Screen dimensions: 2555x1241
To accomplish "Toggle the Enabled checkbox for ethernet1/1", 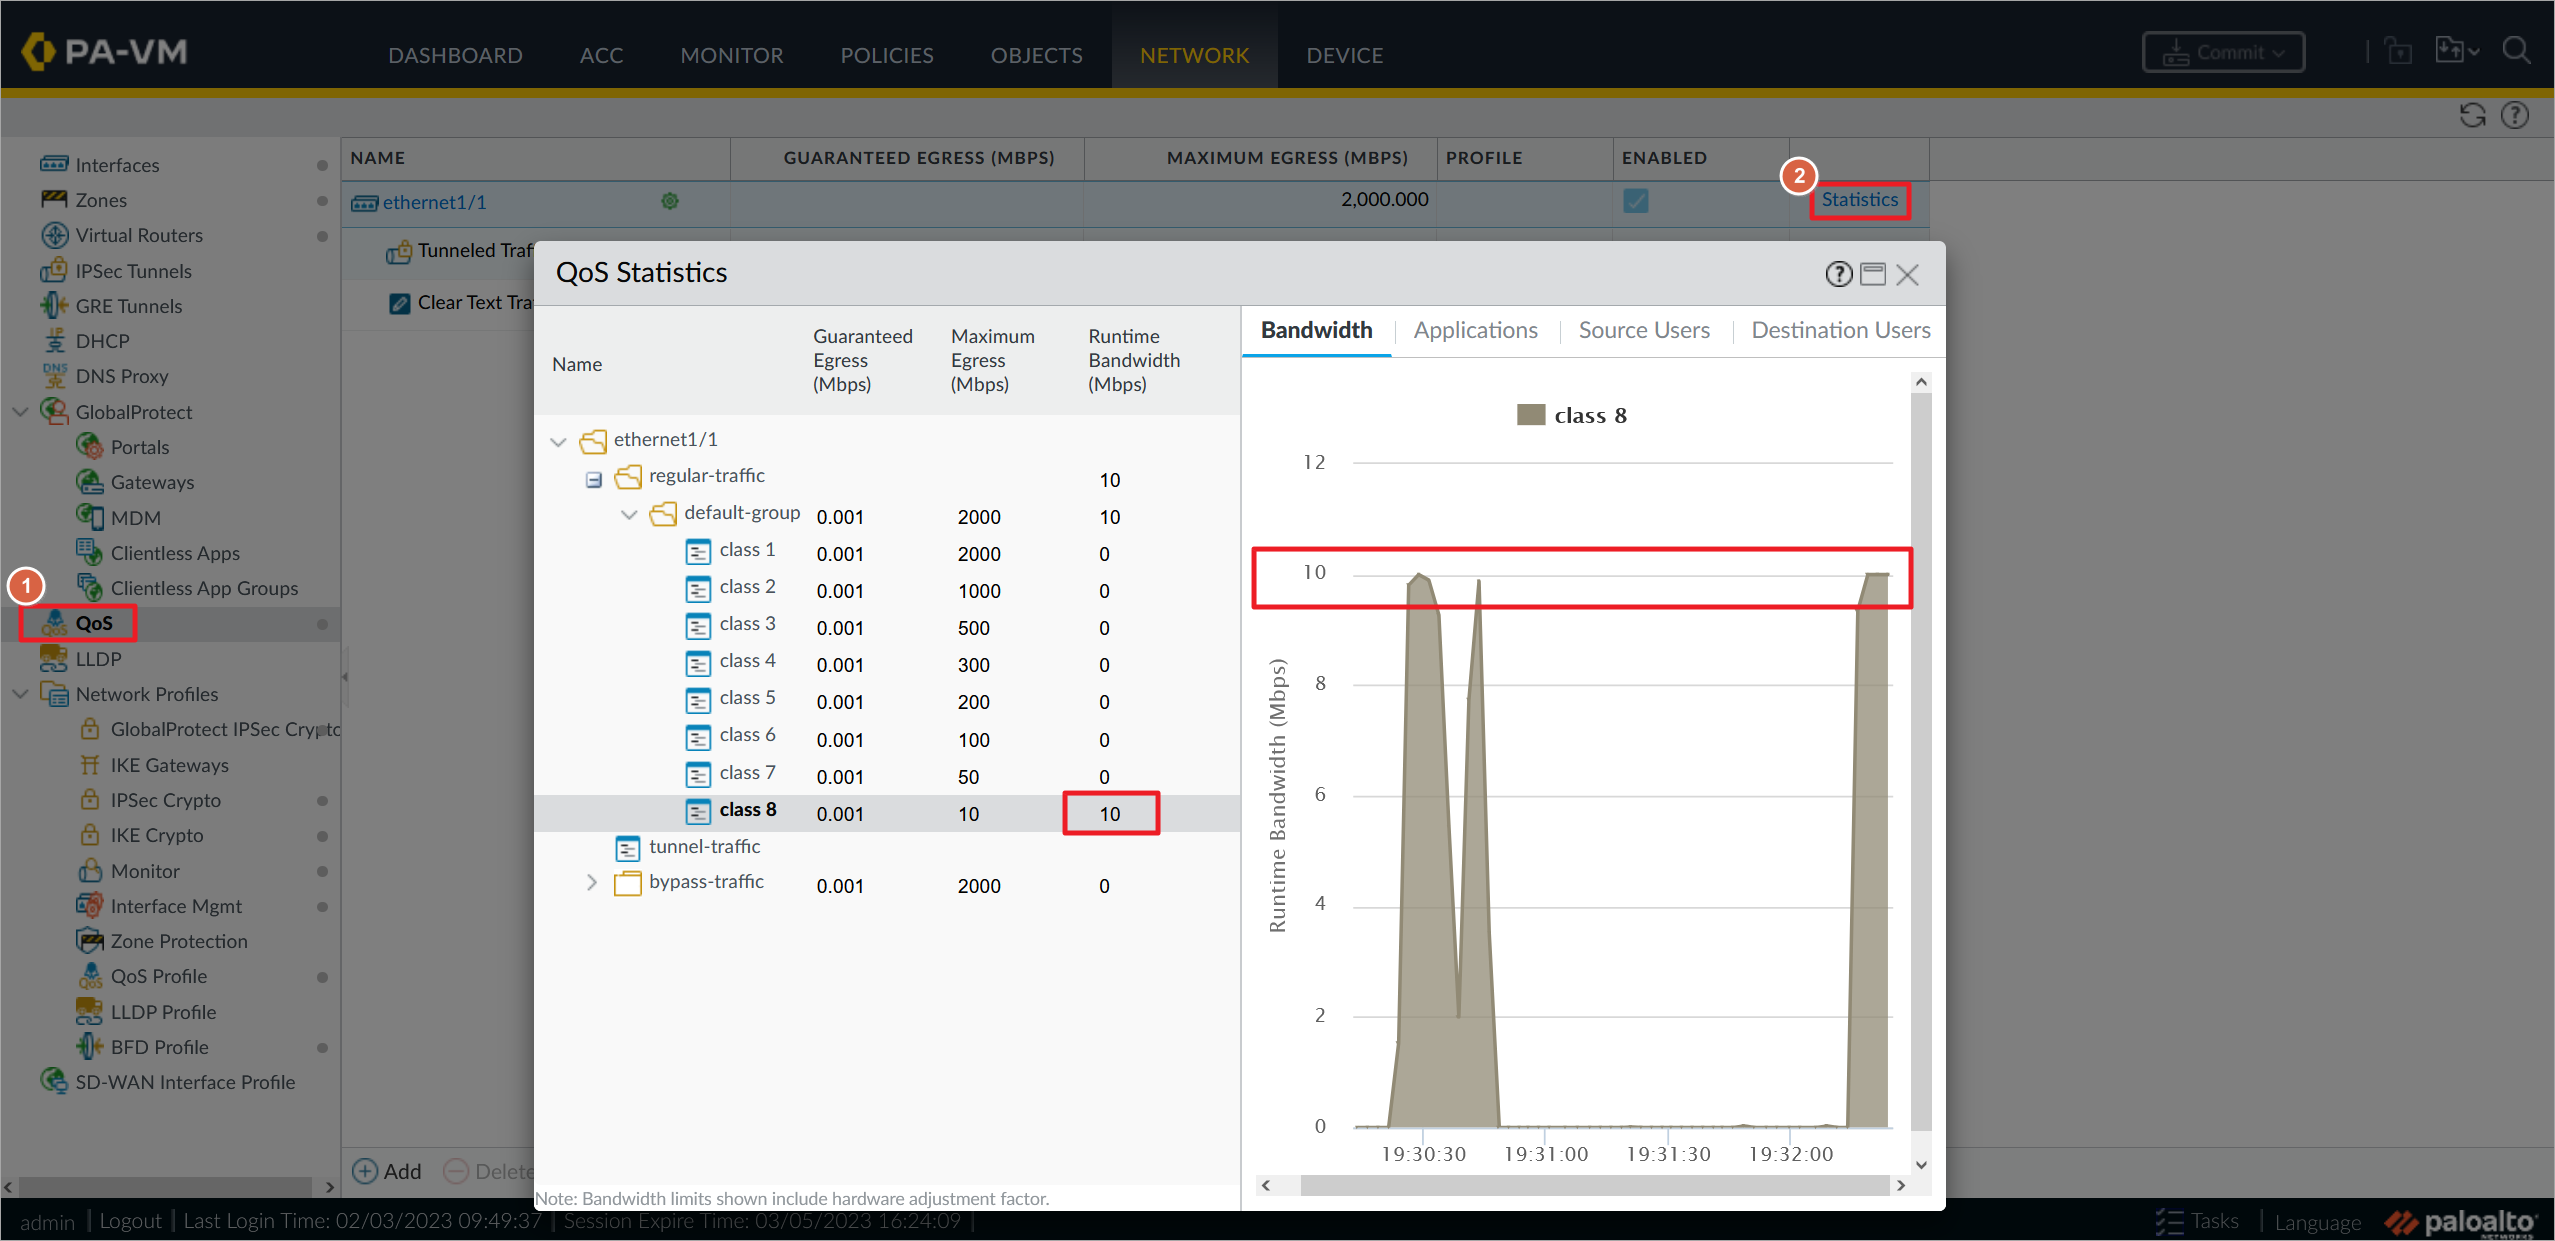I will tap(1635, 201).
